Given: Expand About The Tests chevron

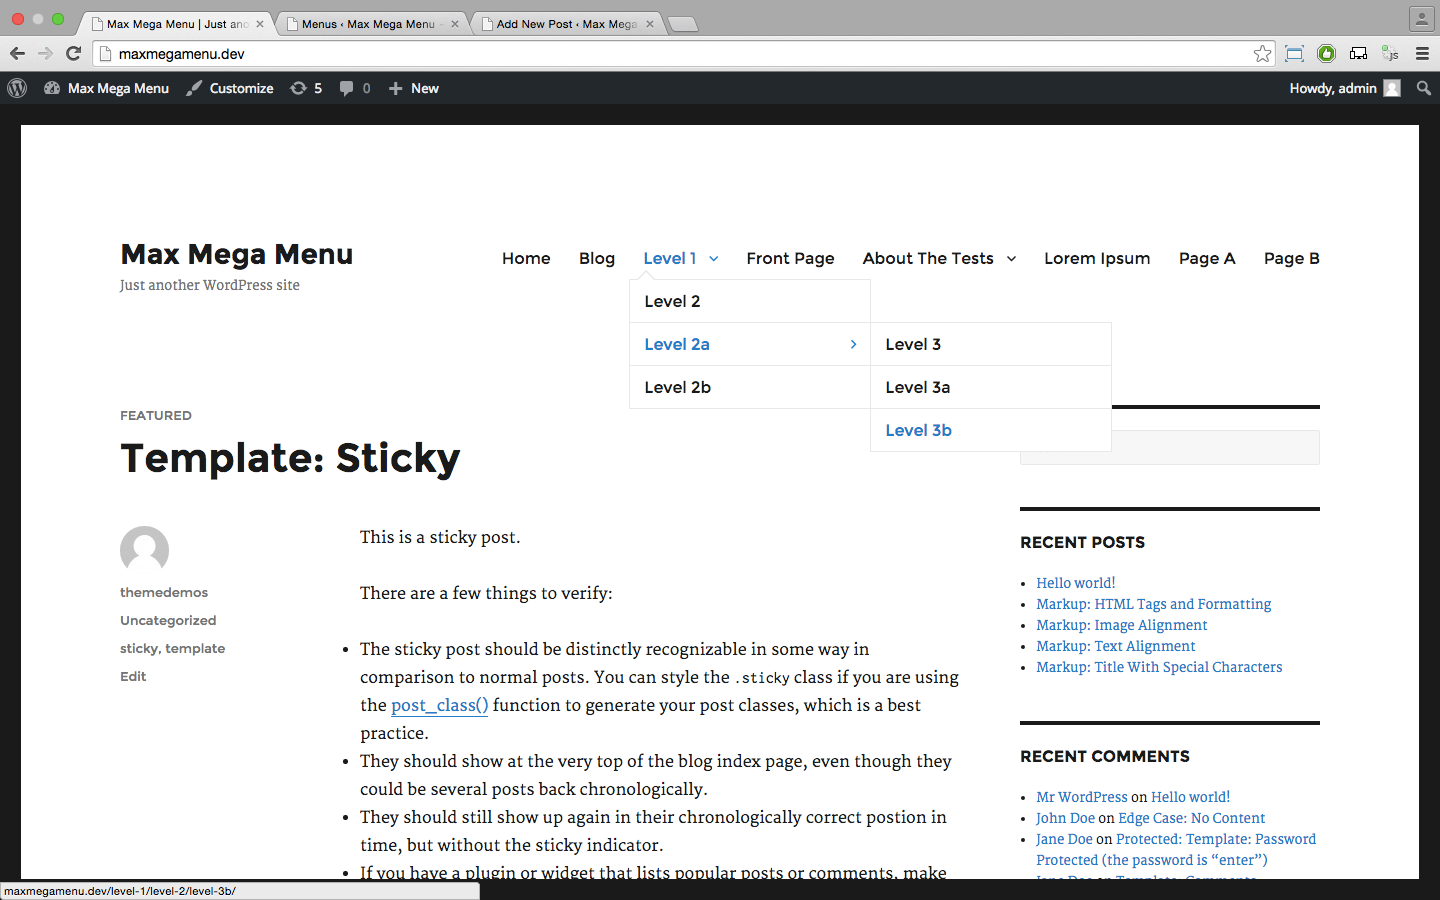Looking at the screenshot, I should [x=1011, y=259].
